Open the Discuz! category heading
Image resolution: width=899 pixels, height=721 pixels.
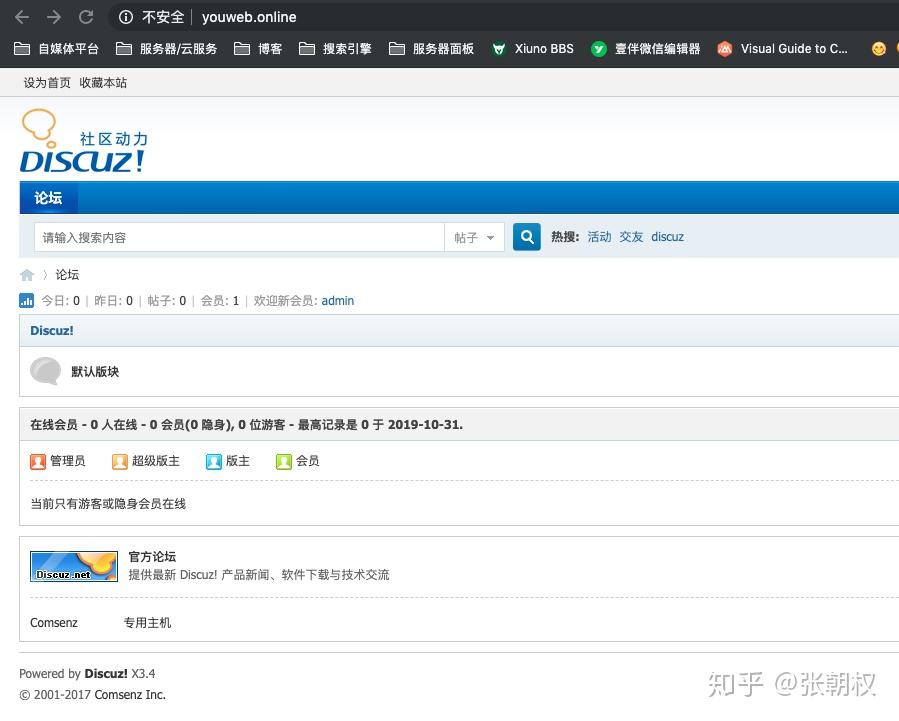pos(52,331)
